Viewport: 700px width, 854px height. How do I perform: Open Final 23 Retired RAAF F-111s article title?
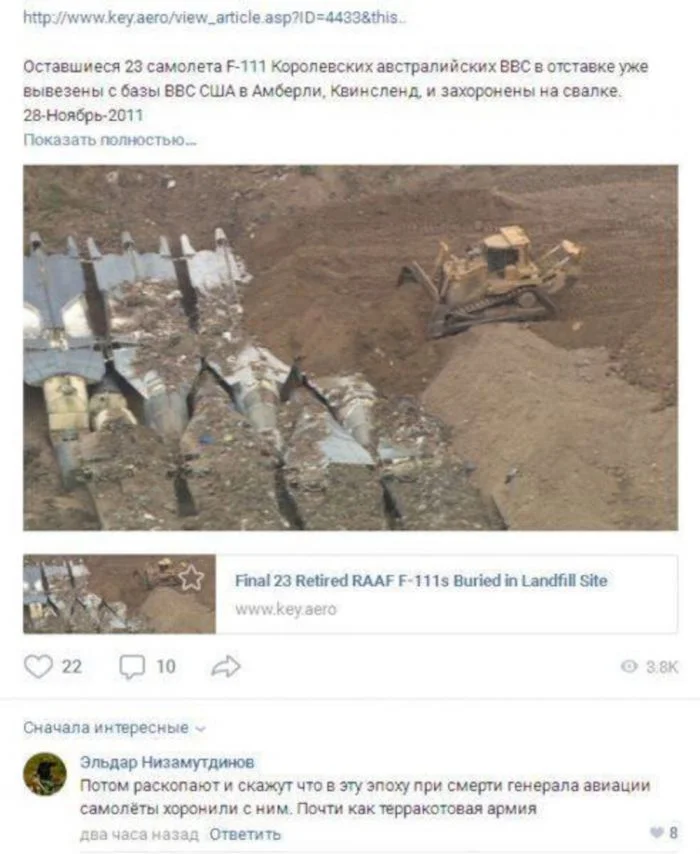[x=421, y=581]
